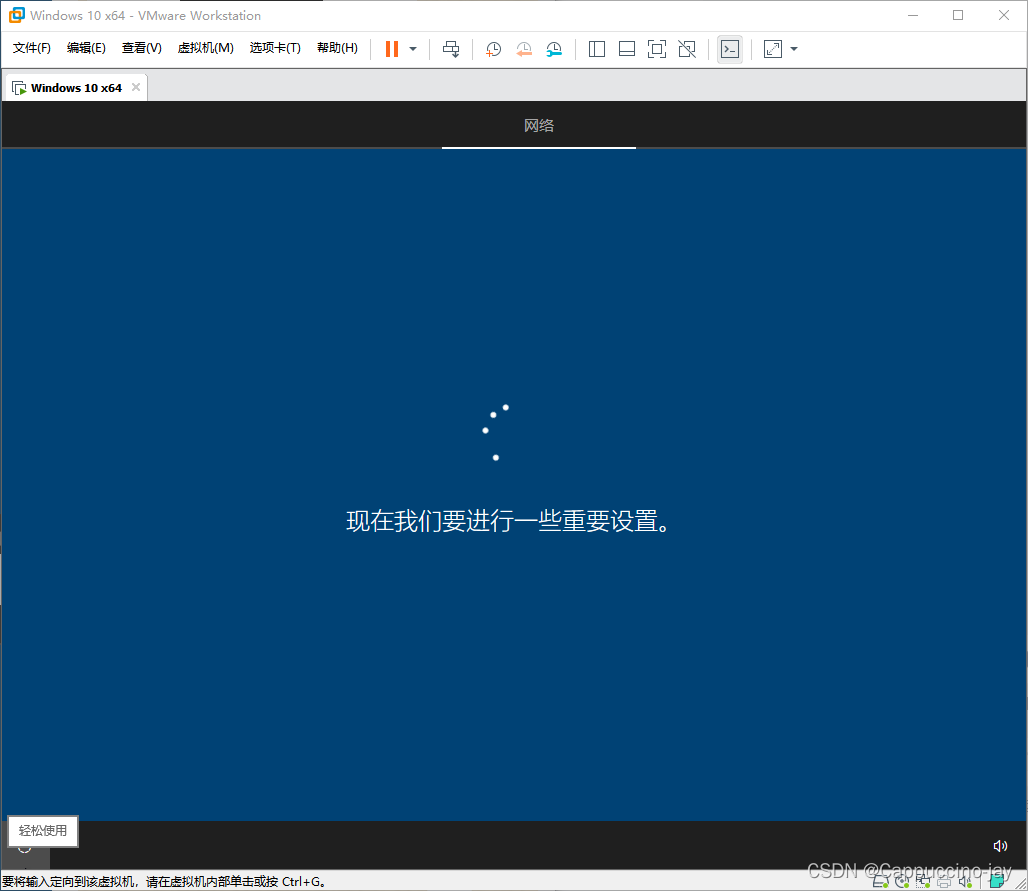Open the Snapshot Manager
This screenshot has height=891, width=1028.
point(555,48)
